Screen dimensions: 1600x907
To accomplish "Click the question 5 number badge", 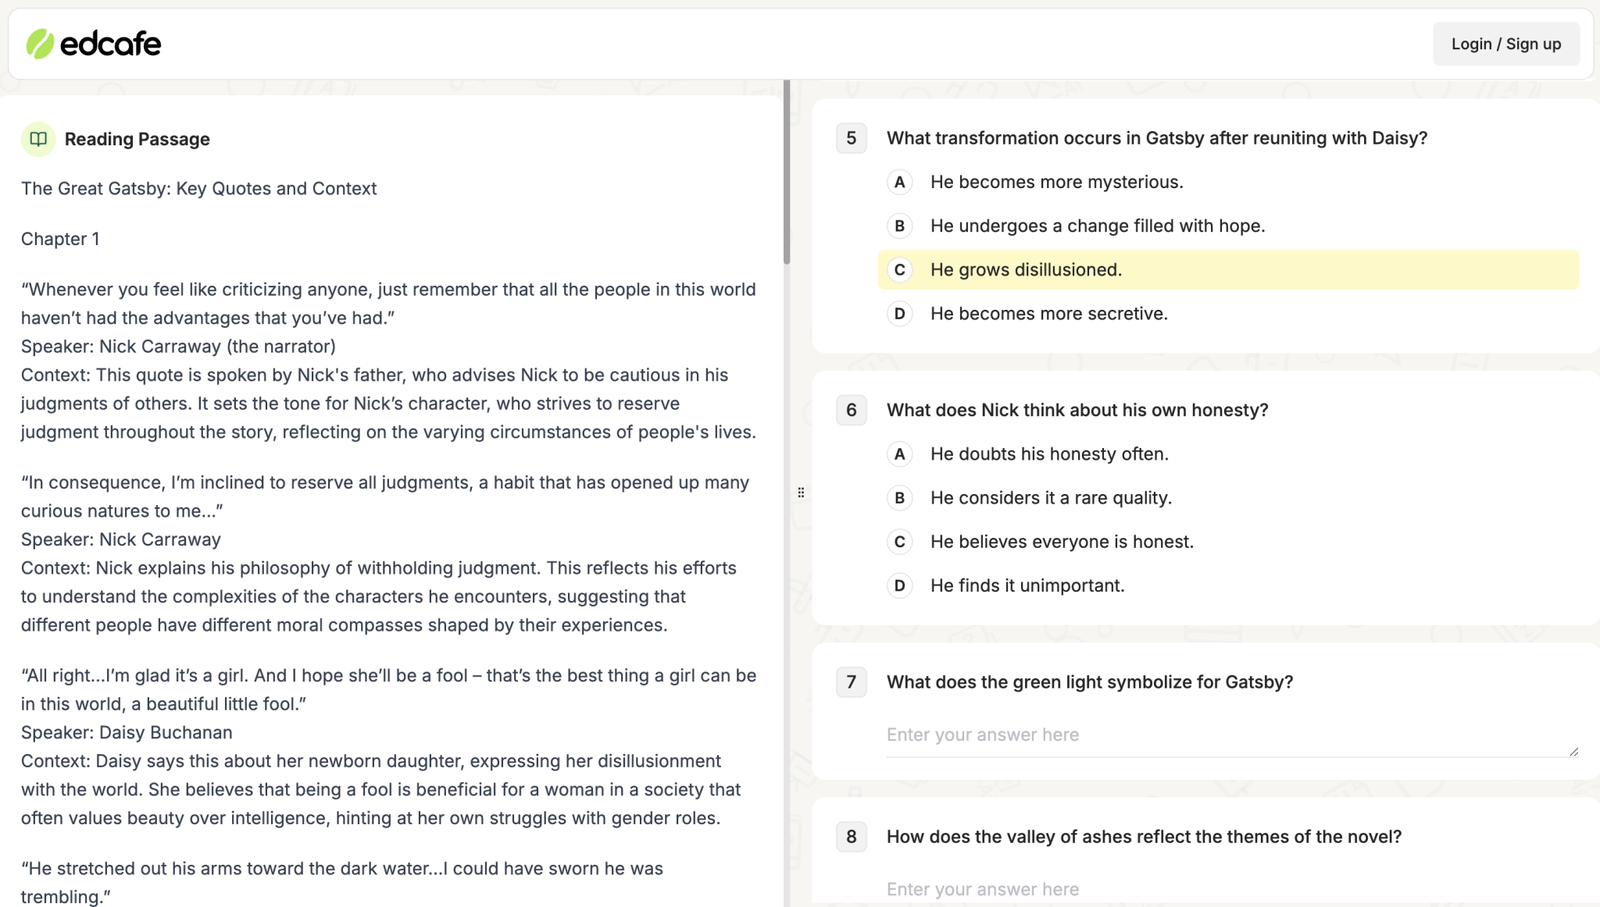I will [x=851, y=138].
